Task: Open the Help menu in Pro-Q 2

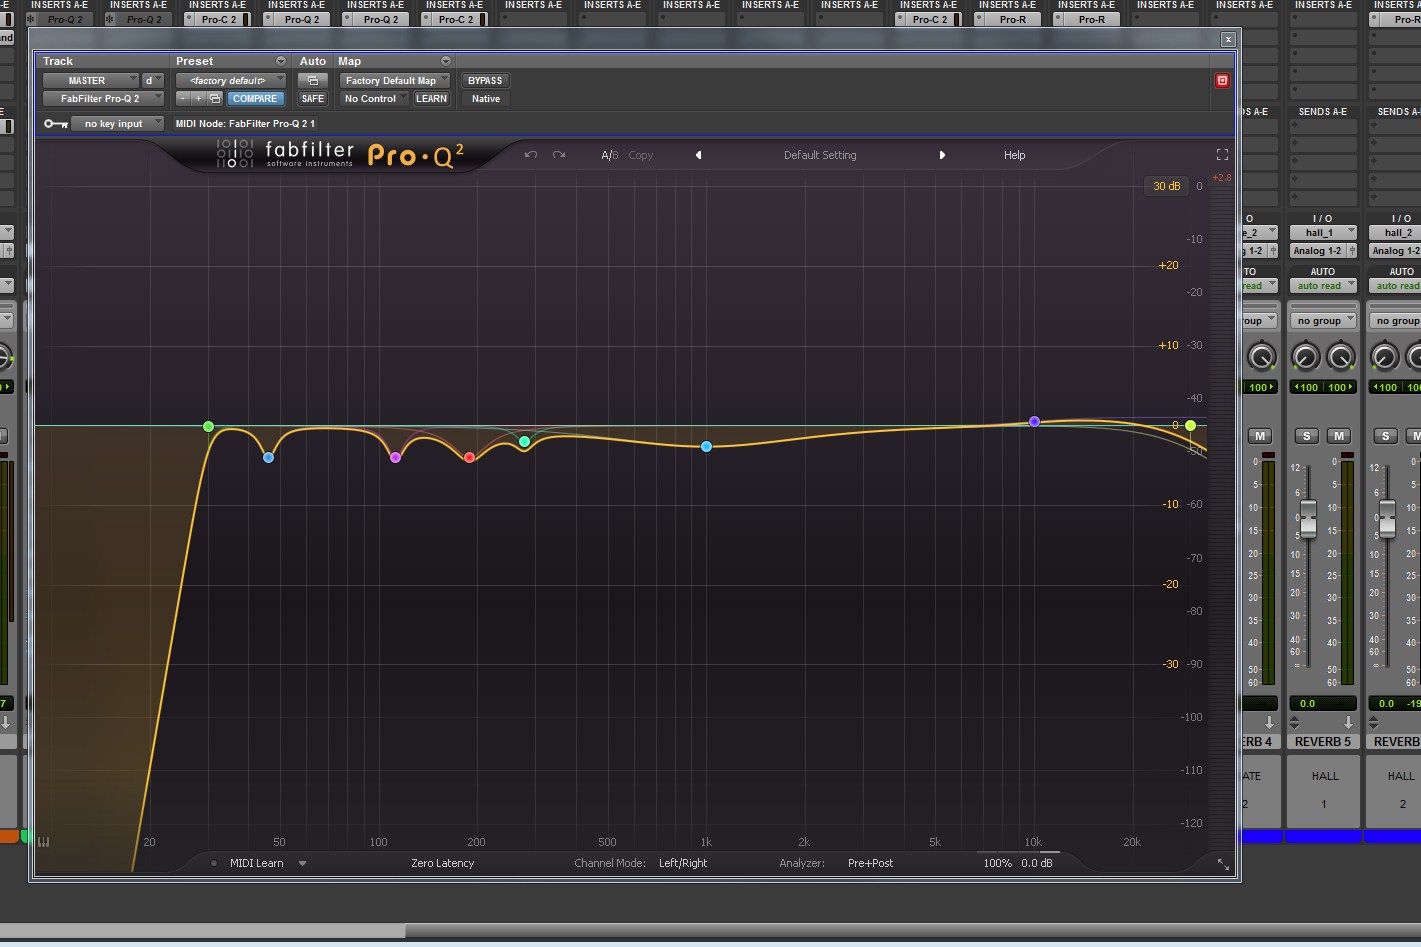Action: 1014,155
